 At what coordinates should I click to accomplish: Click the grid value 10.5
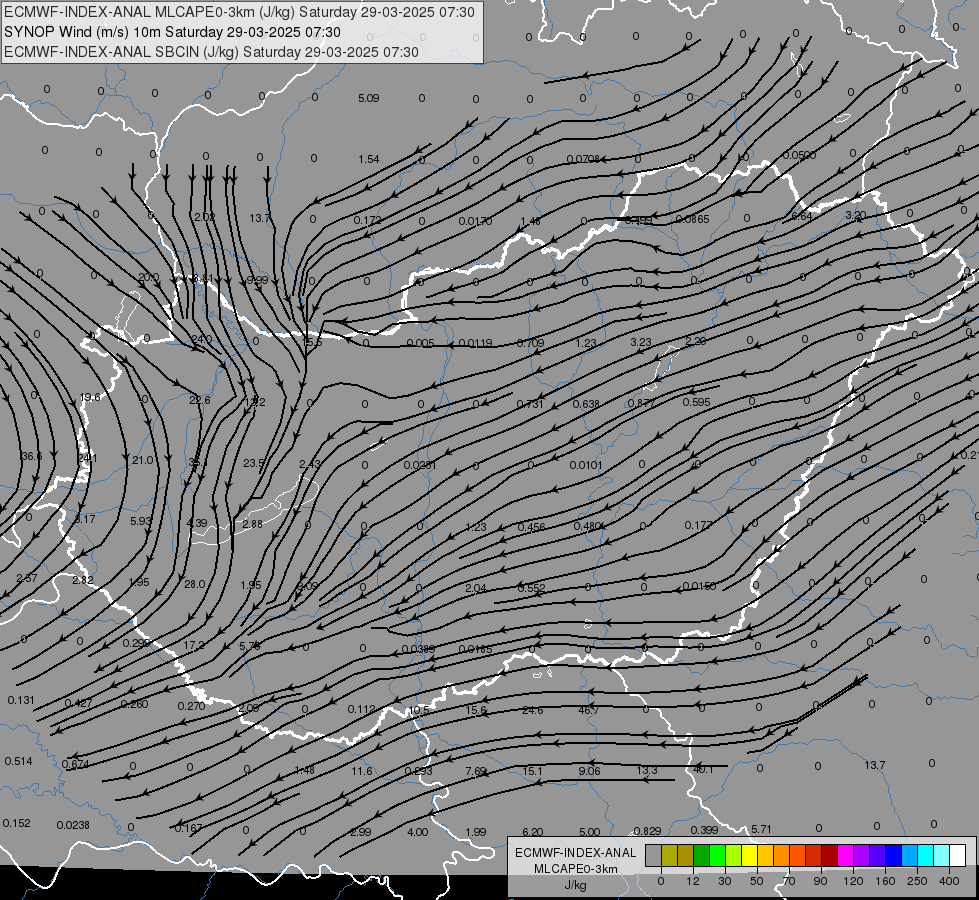pyautogui.click(x=419, y=710)
